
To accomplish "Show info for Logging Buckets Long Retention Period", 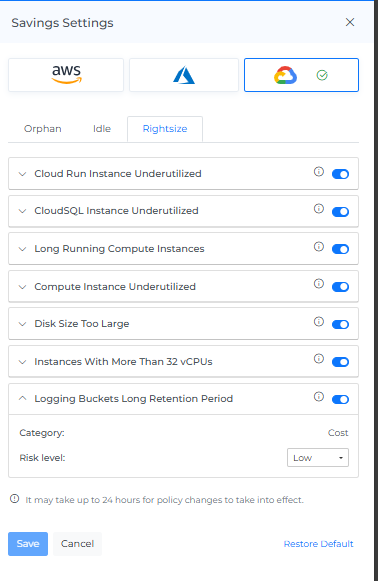I will (x=319, y=396).
